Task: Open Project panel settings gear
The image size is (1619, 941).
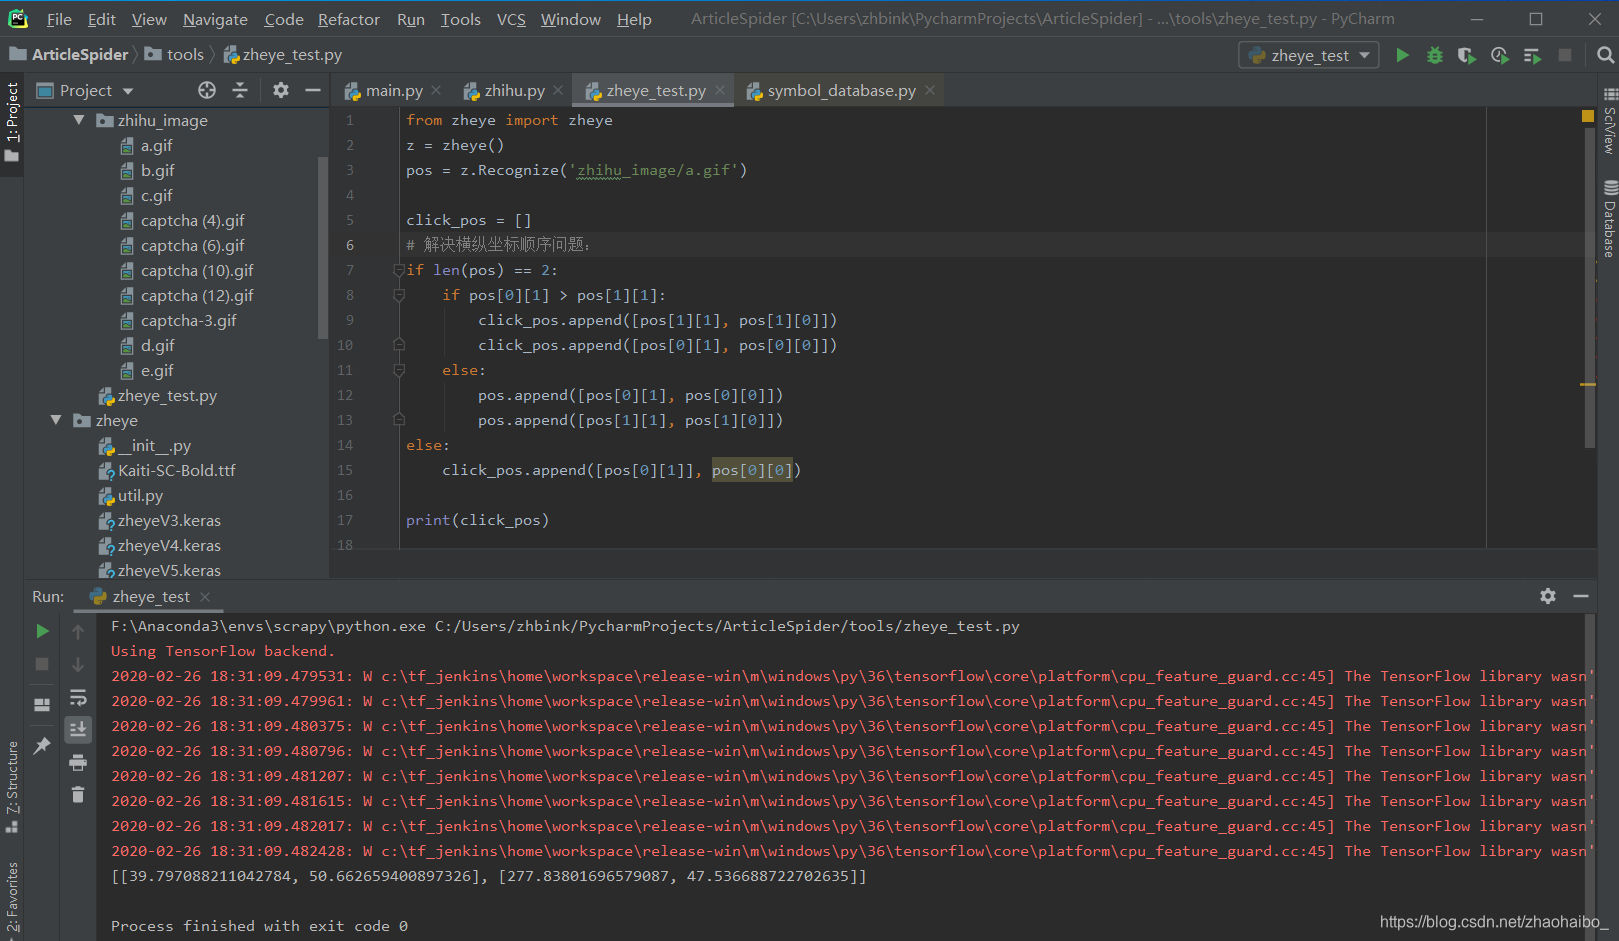Action: (281, 90)
